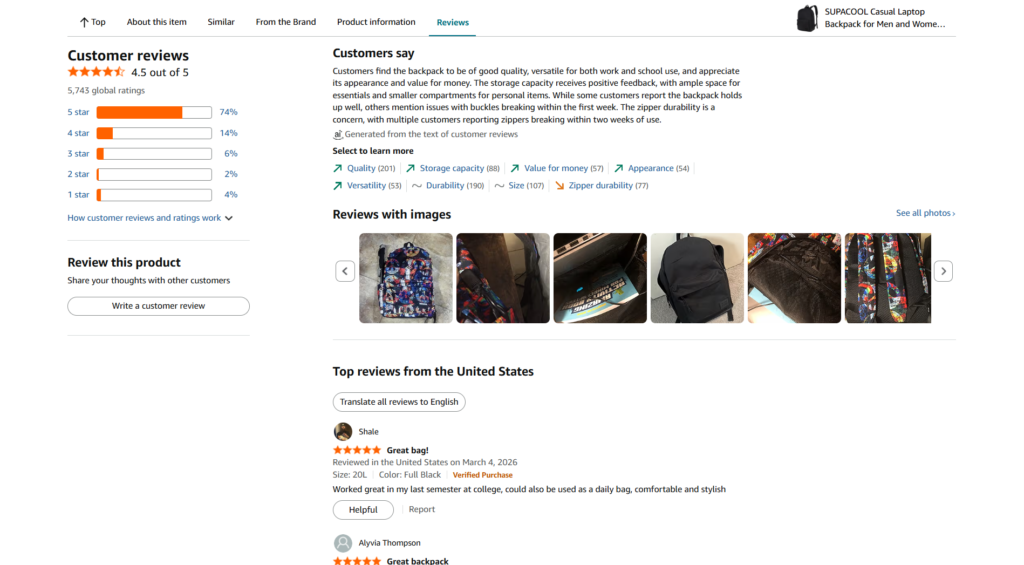The width and height of the screenshot is (1024, 565).
Task: Click Translate all reviews to English
Action: (x=399, y=402)
